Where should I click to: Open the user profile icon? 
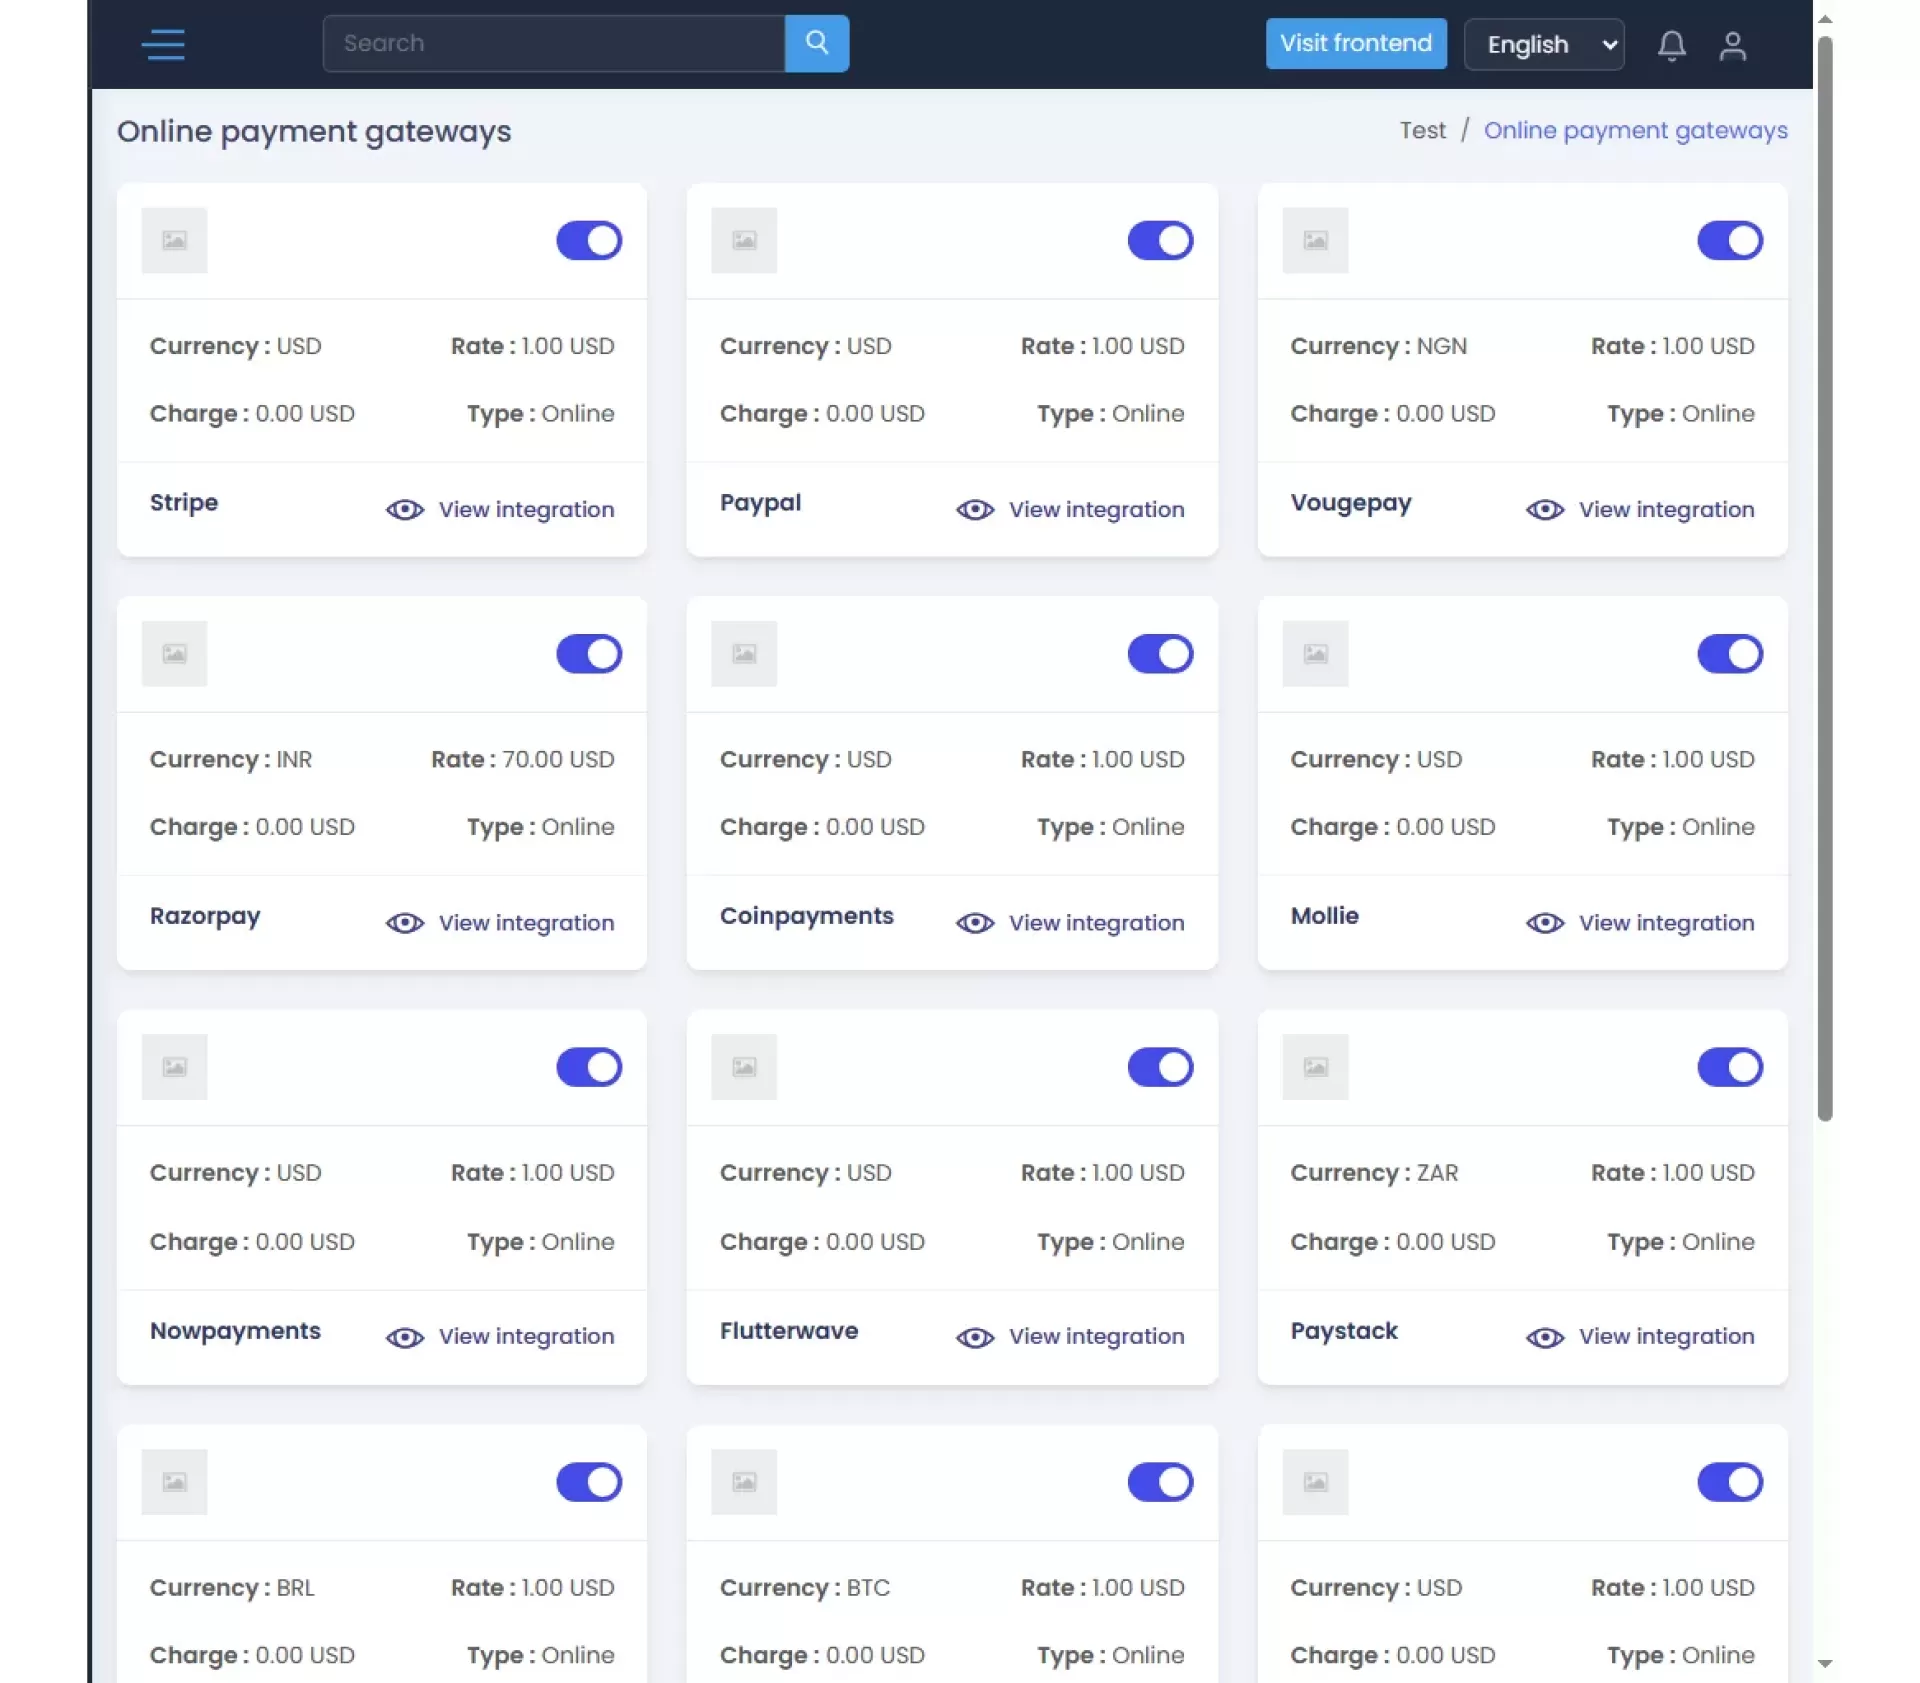coord(1732,46)
